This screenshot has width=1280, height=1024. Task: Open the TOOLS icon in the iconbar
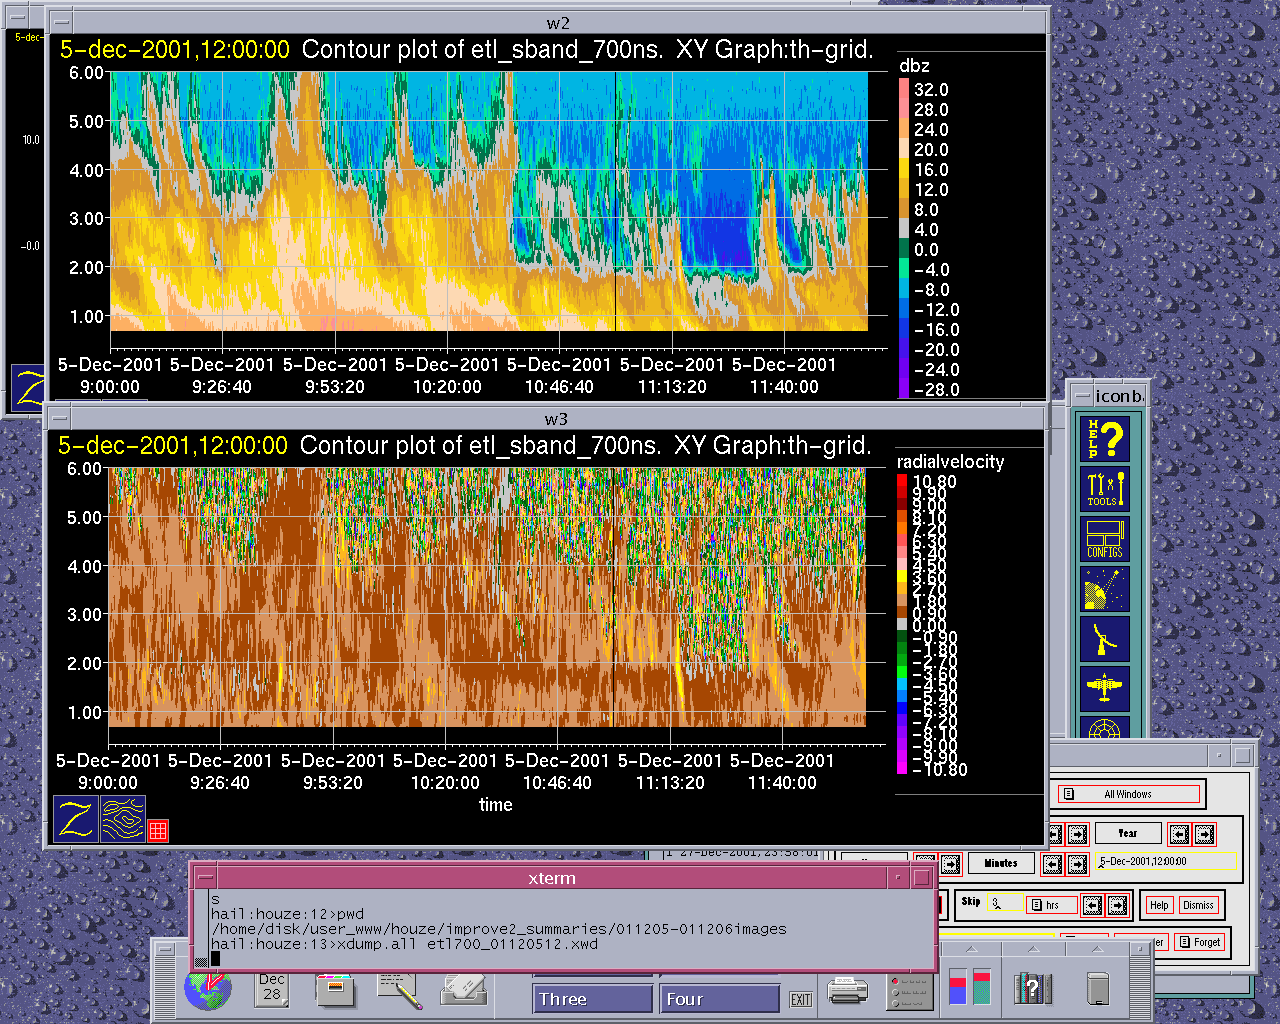click(x=1105, y=489)
